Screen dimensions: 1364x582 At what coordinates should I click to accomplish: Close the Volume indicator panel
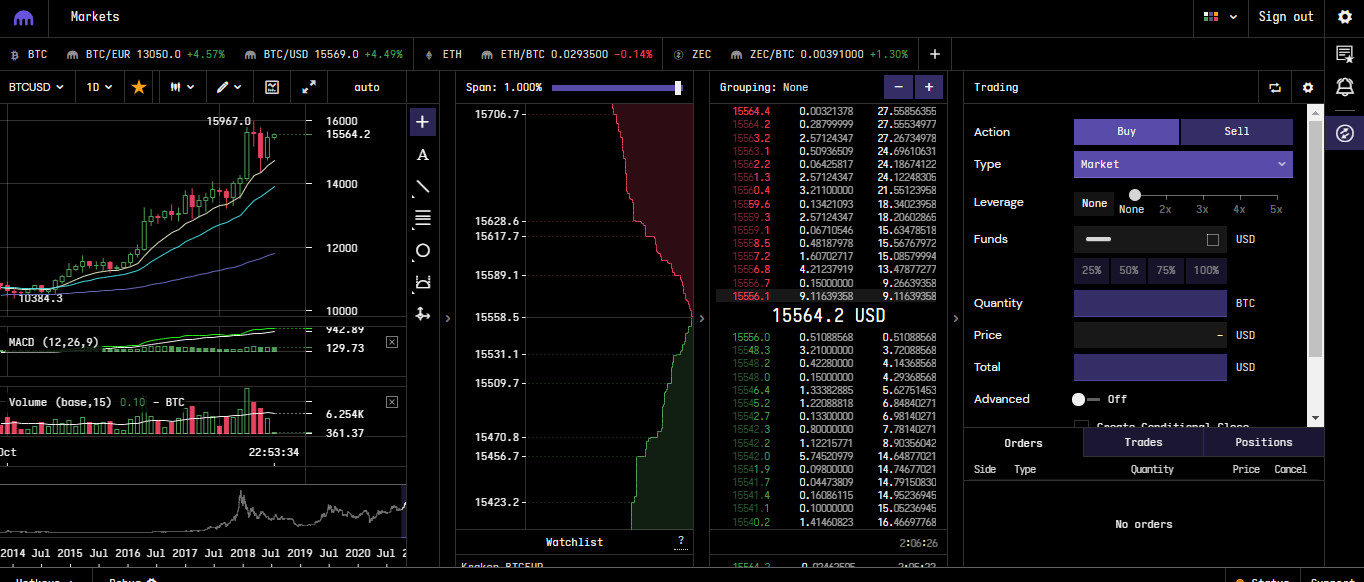point(391,402)
